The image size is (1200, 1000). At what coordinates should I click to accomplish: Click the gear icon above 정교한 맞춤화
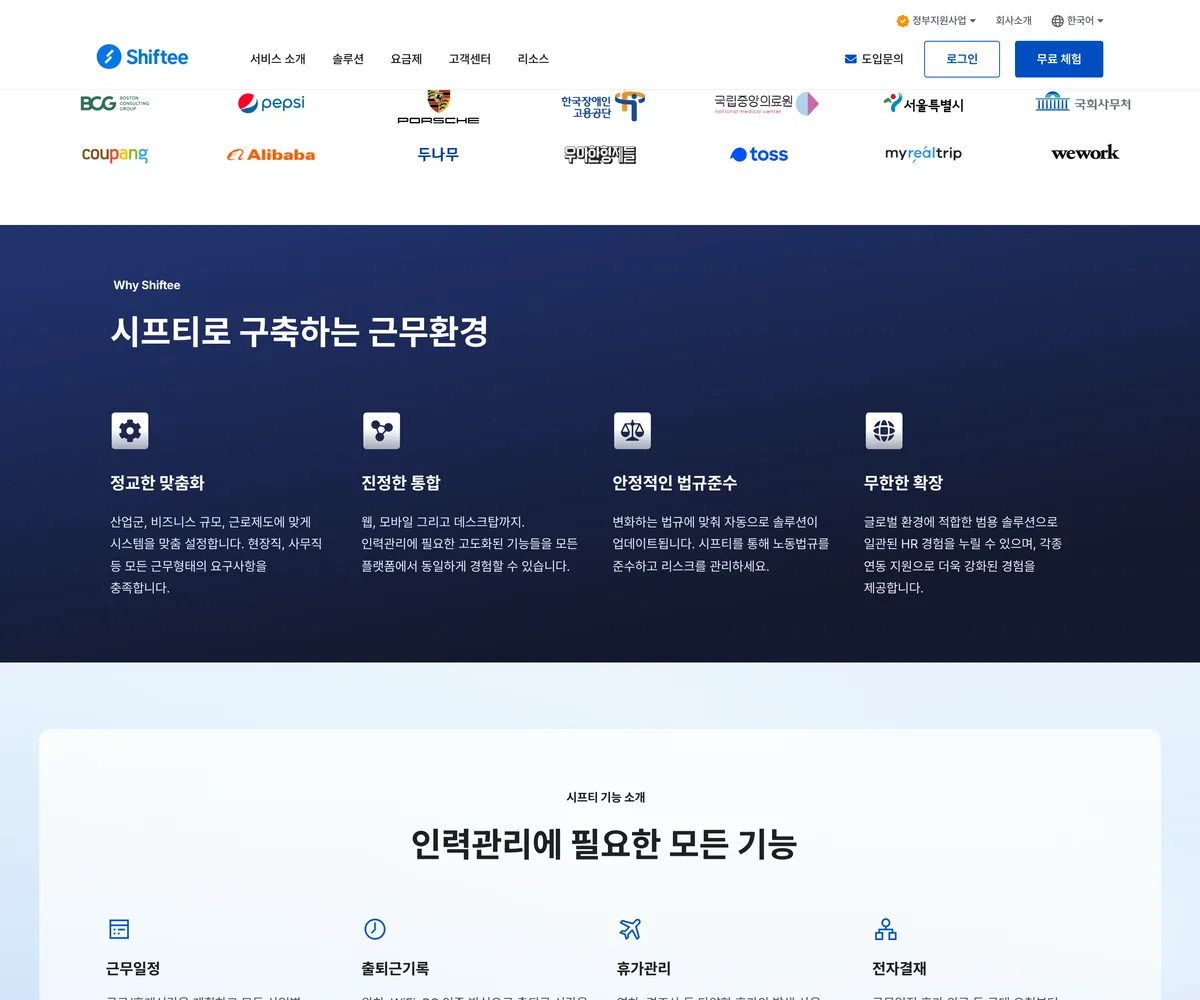tap(130, 431)
